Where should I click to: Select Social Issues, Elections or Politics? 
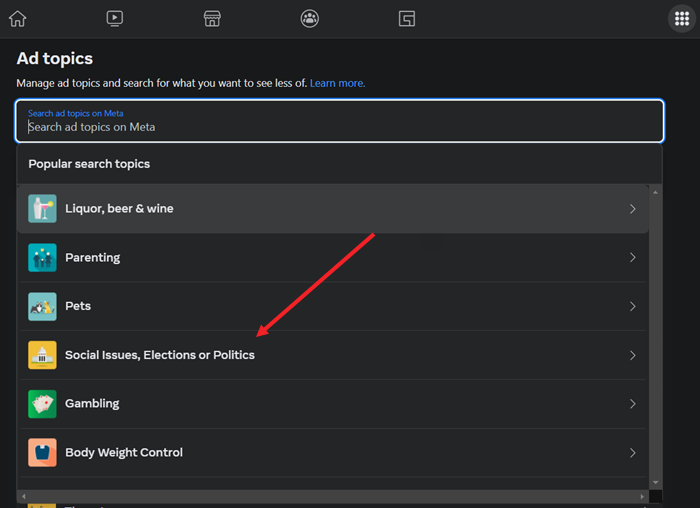(160, 355)
